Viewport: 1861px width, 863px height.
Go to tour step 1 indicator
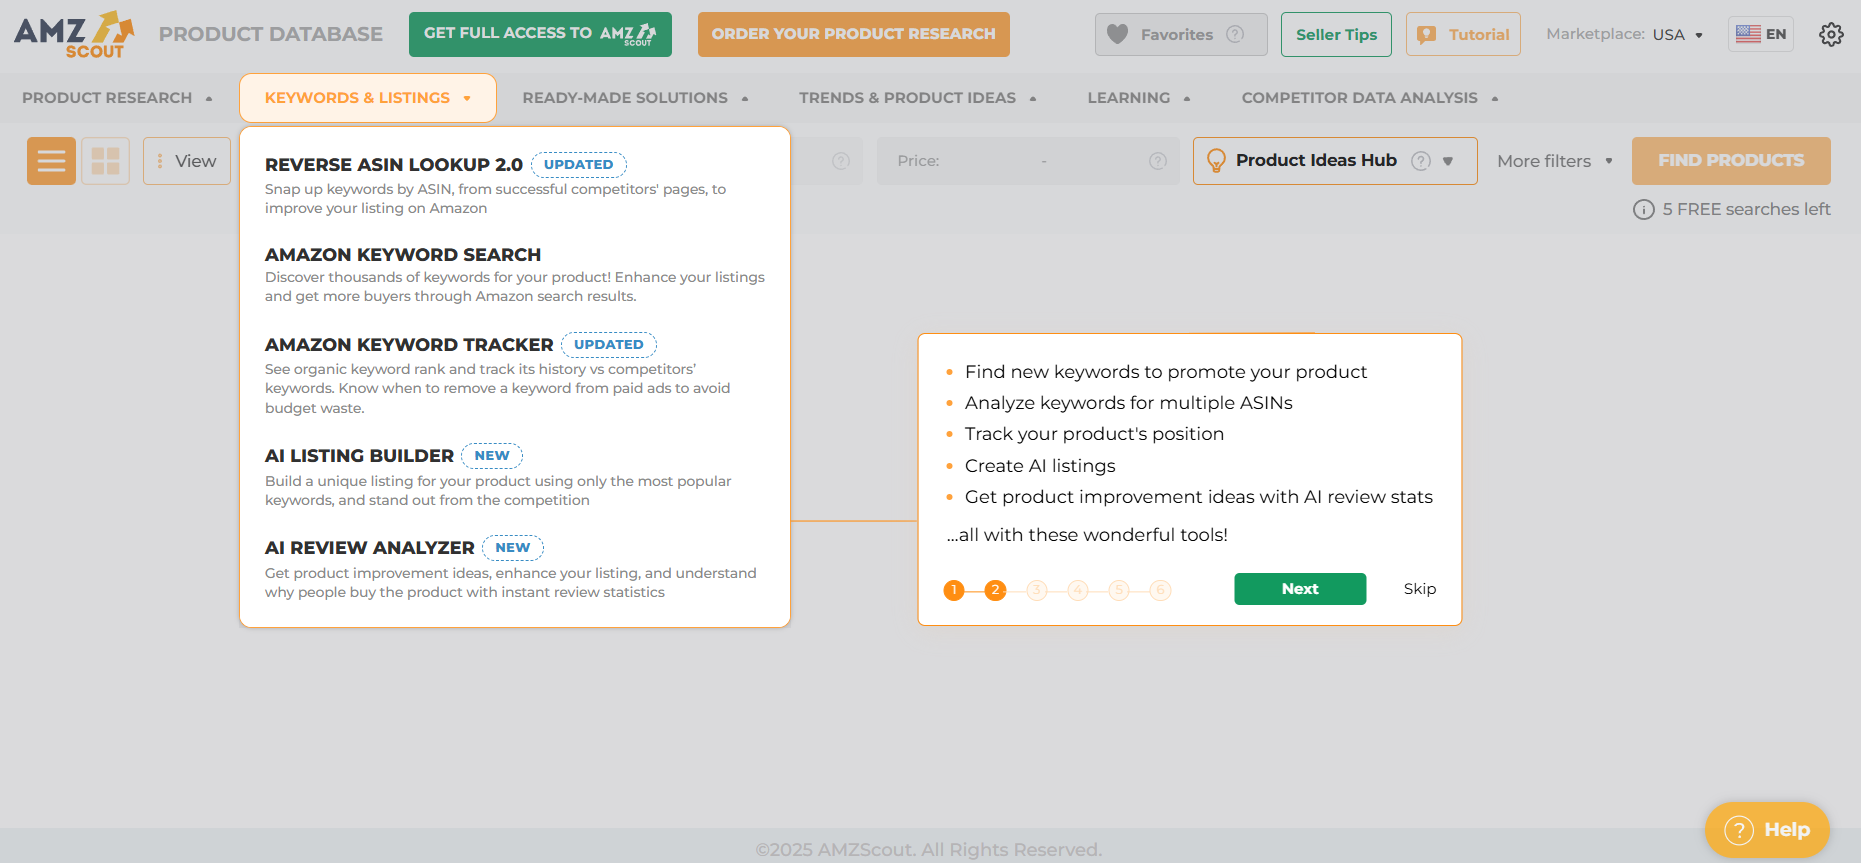pyautogui.click(x=954, y=590)
